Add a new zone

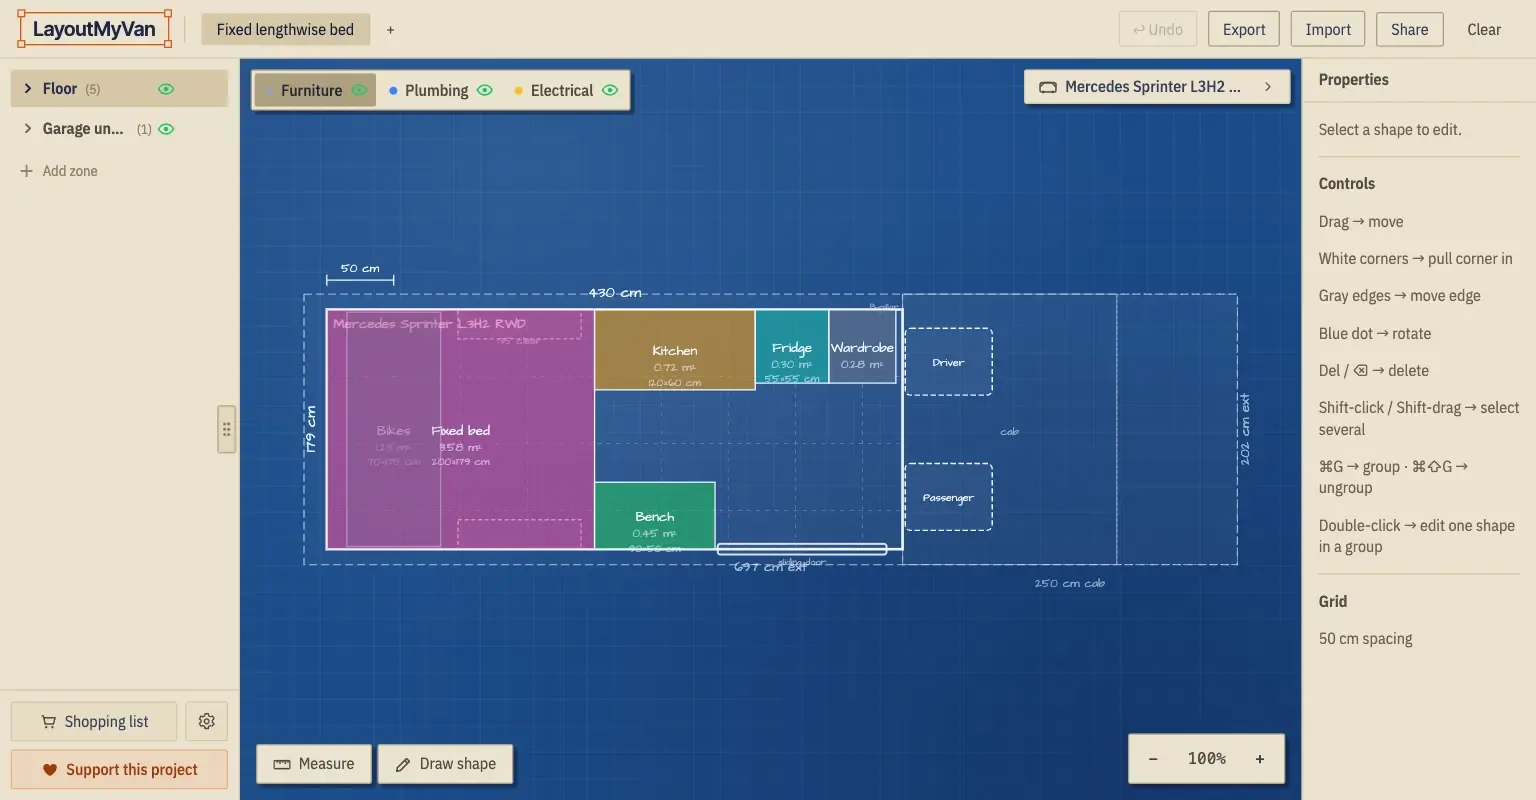(59, 171)
